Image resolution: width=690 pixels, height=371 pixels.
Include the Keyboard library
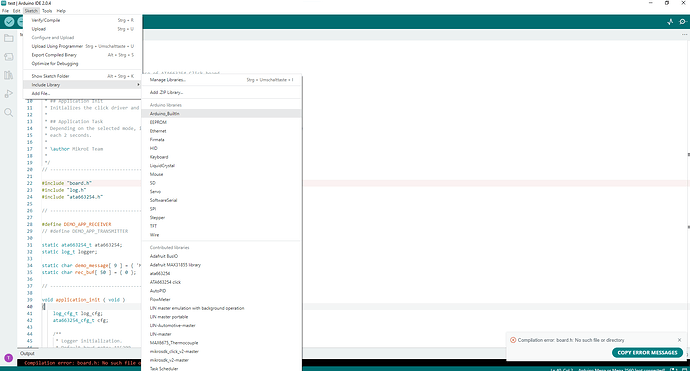tap(222, 157)
